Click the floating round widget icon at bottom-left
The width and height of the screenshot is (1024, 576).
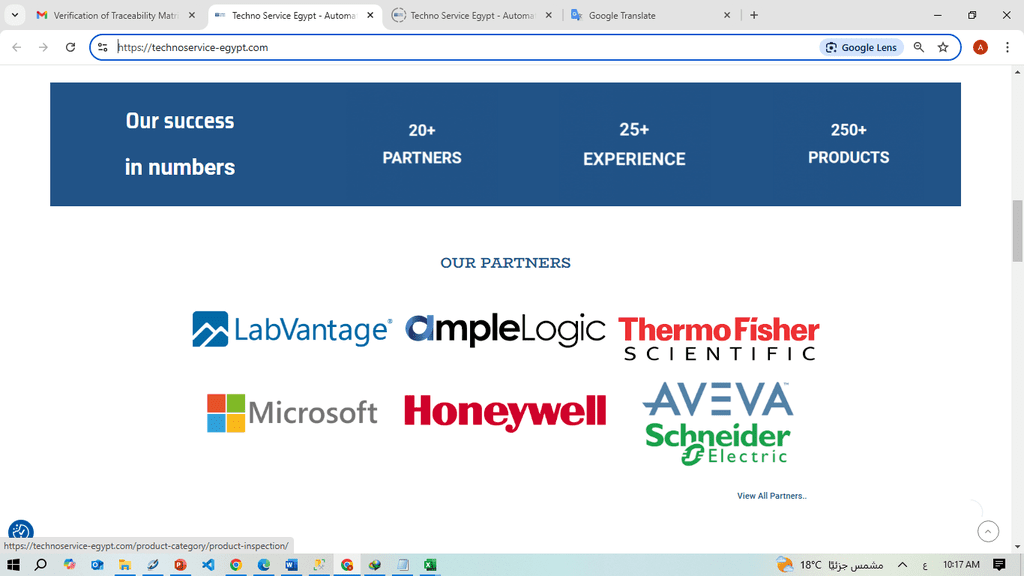coord(20,531)
